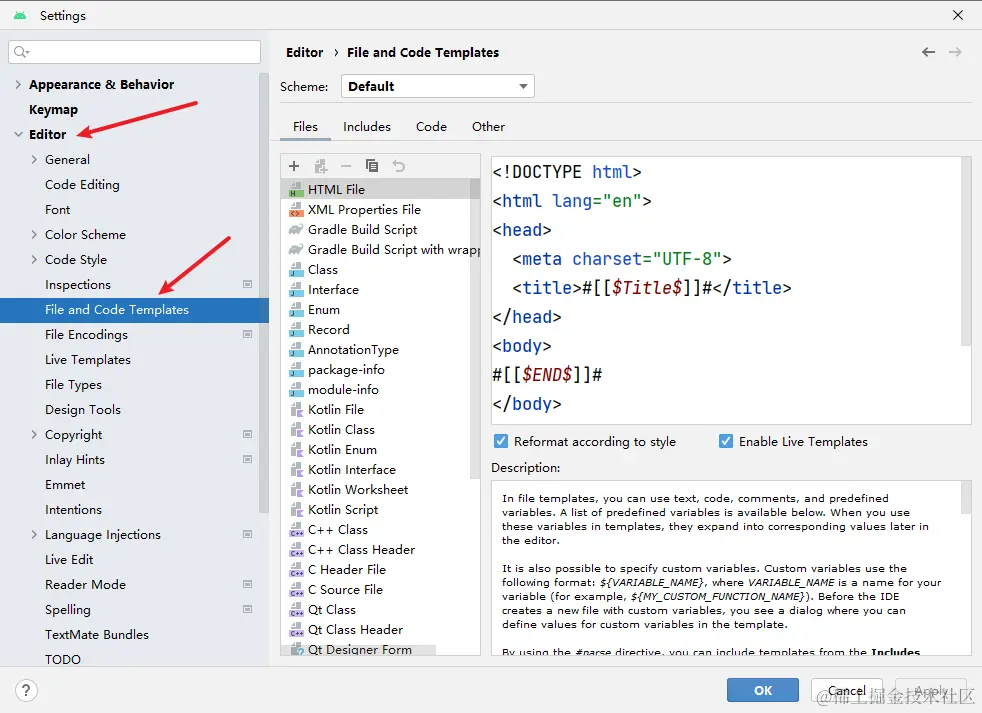Switch to the Other tab
Image resolution: width=982 pixels, height=713 pixels.
(488, 127)
